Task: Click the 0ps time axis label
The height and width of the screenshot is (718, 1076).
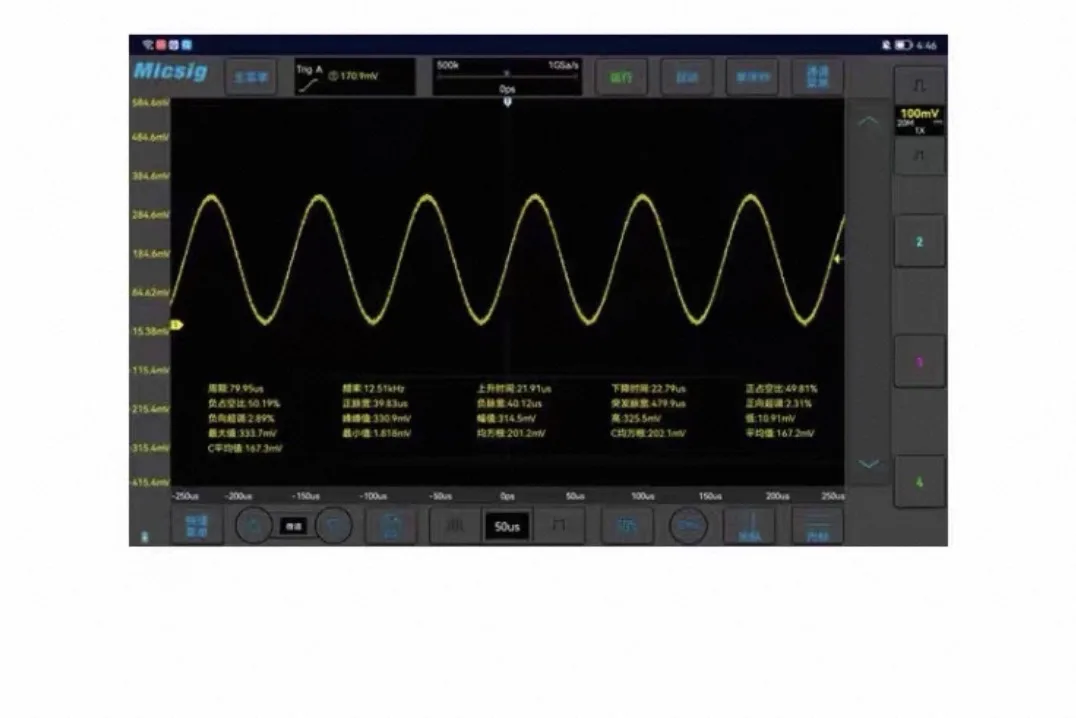Action: (507, 496)
